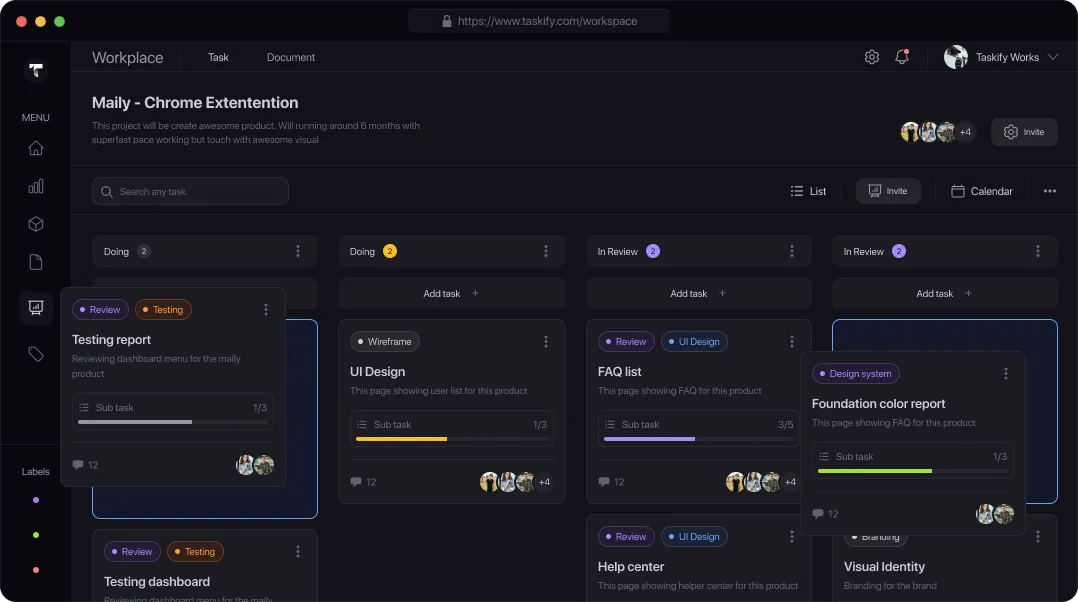1078x602 pixels.
Task: Open comments on UI Design card
Action: (x=363, y=482)
